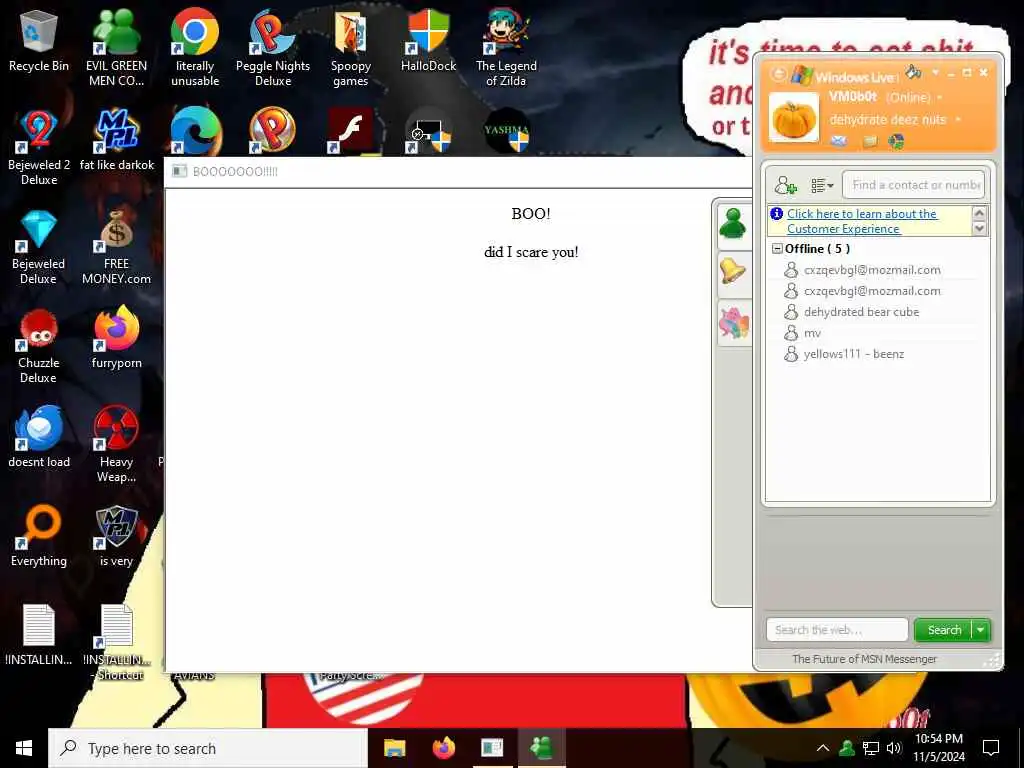Select the Recycle Bin desktop icon
Screen dimensions: 1024x768
point(39,41)
